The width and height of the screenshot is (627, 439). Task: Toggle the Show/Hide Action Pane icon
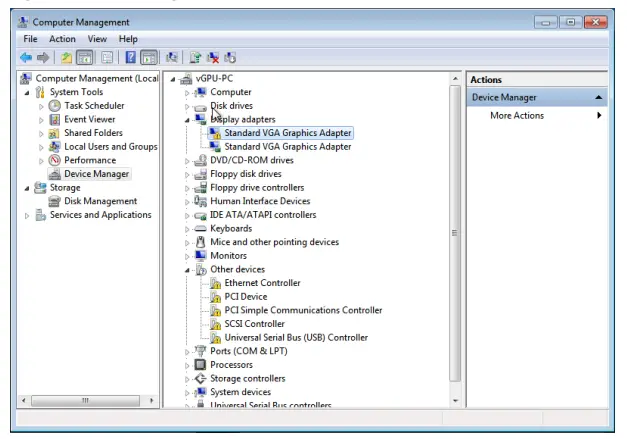pyautogui.click(x=149, y=58)
